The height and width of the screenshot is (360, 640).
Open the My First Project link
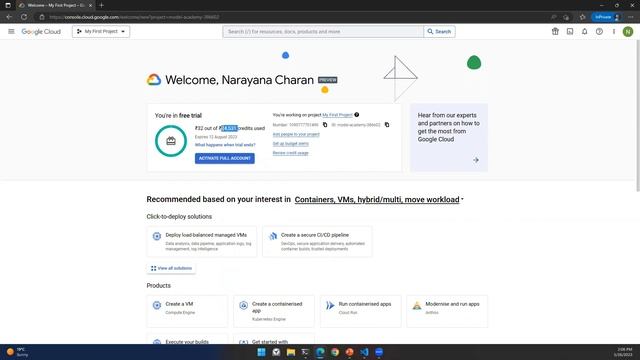[x=337, y=115]
